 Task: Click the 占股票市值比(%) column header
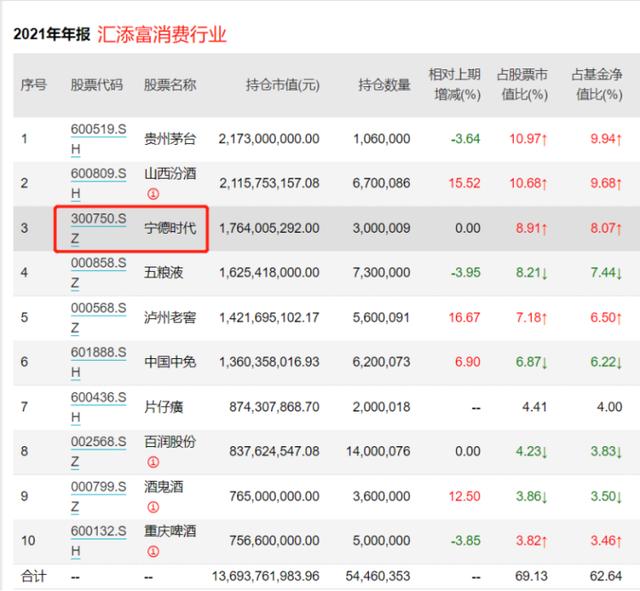point(522,85)
